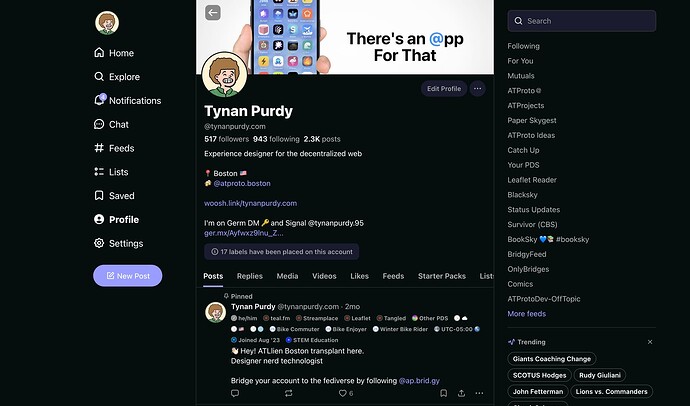Repost the pinned post
Image resolution: width=690 pixels, height=406 pixels.
[289, 393]
